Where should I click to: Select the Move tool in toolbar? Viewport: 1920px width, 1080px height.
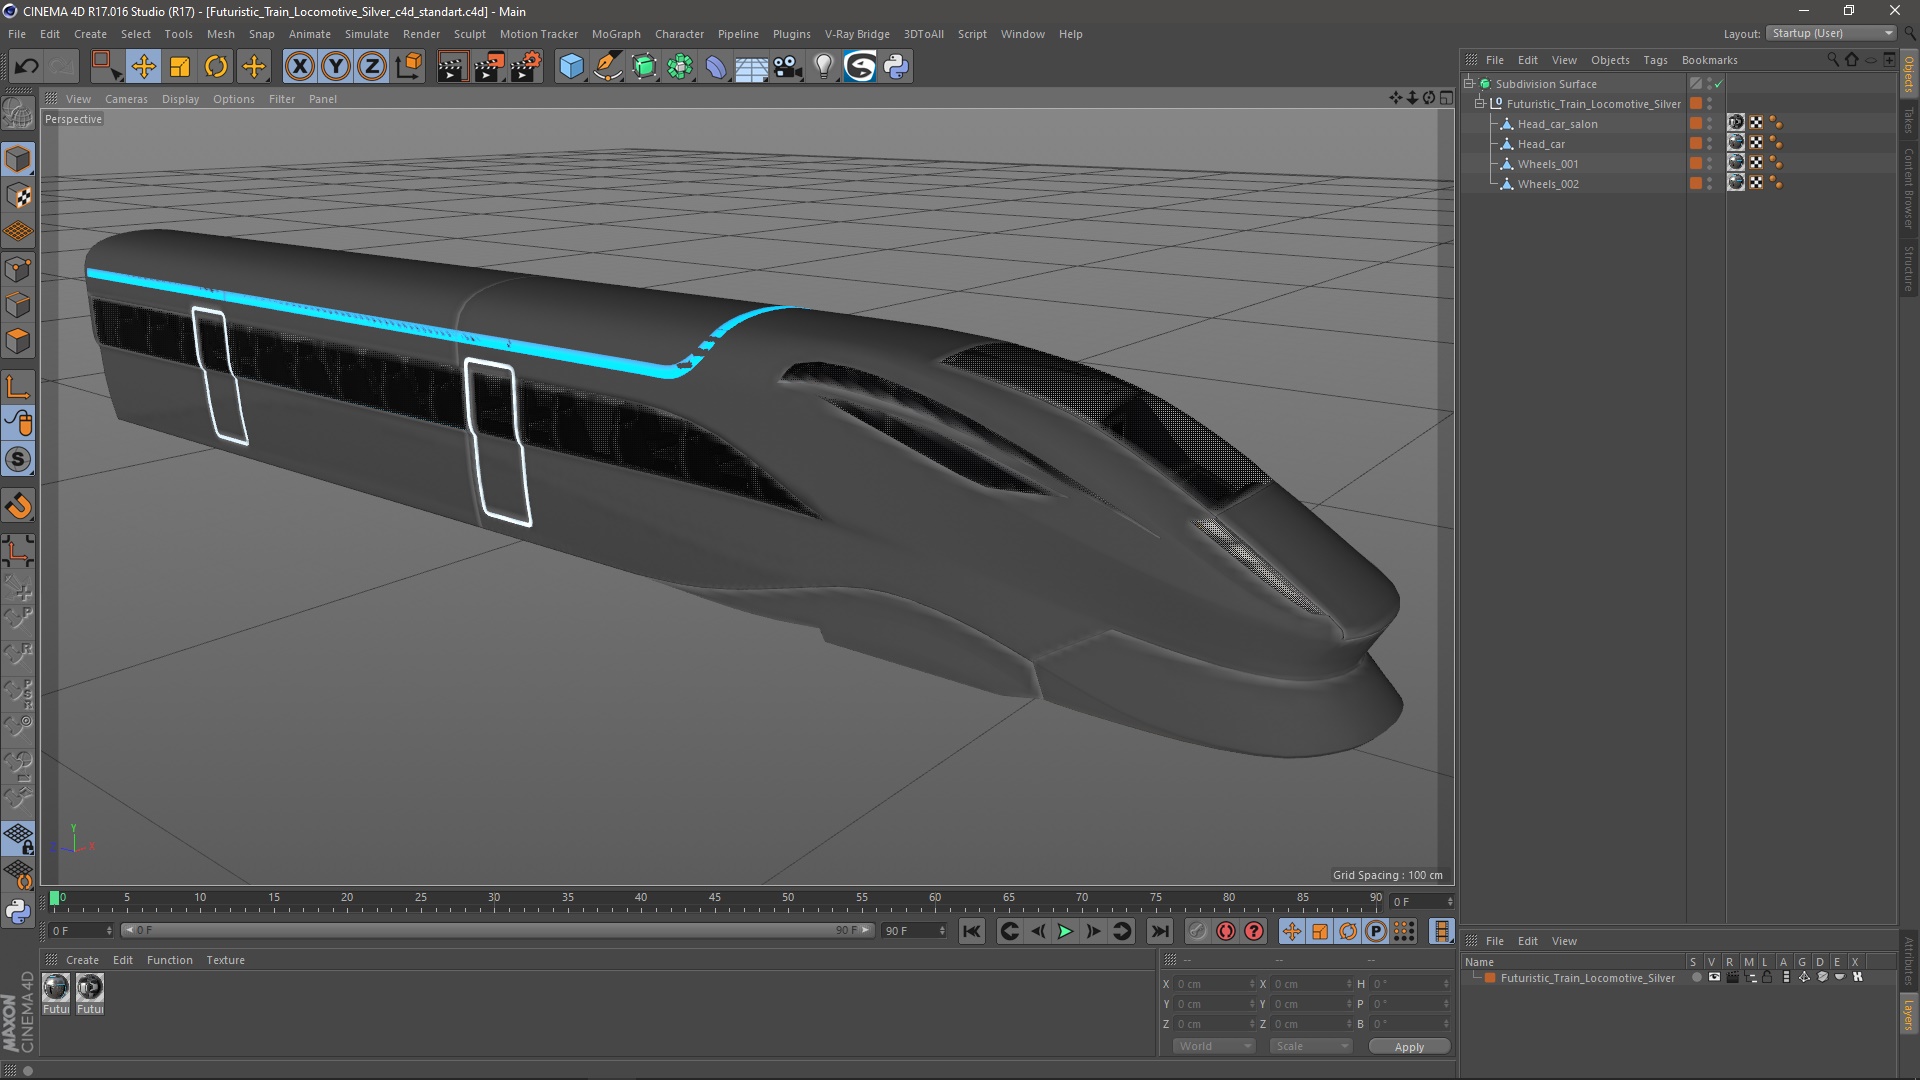pos(143,67)
